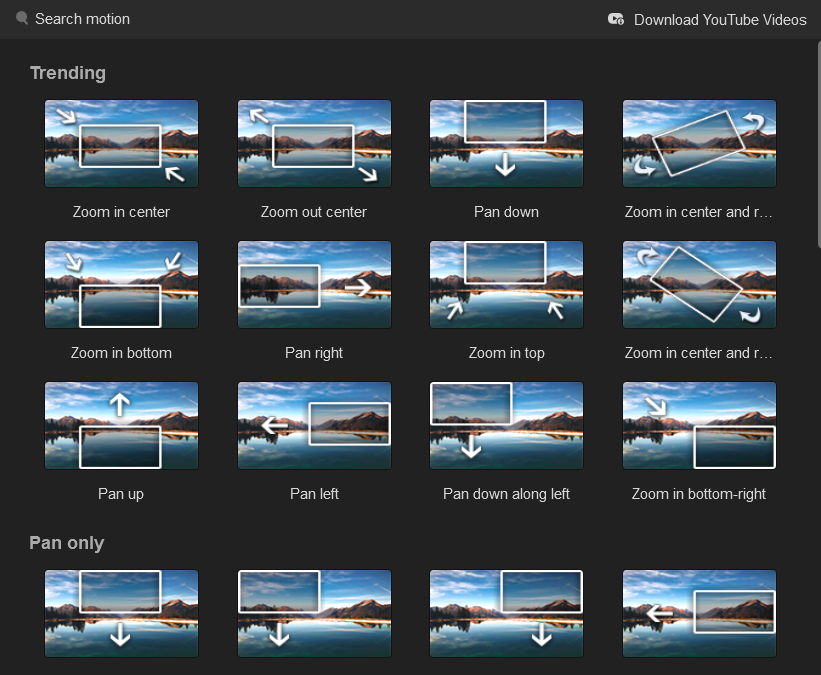The width and height of the screenshot is (821, 675).
Task: Select the Pan up motion thumbnail
Action: point(121,425)
